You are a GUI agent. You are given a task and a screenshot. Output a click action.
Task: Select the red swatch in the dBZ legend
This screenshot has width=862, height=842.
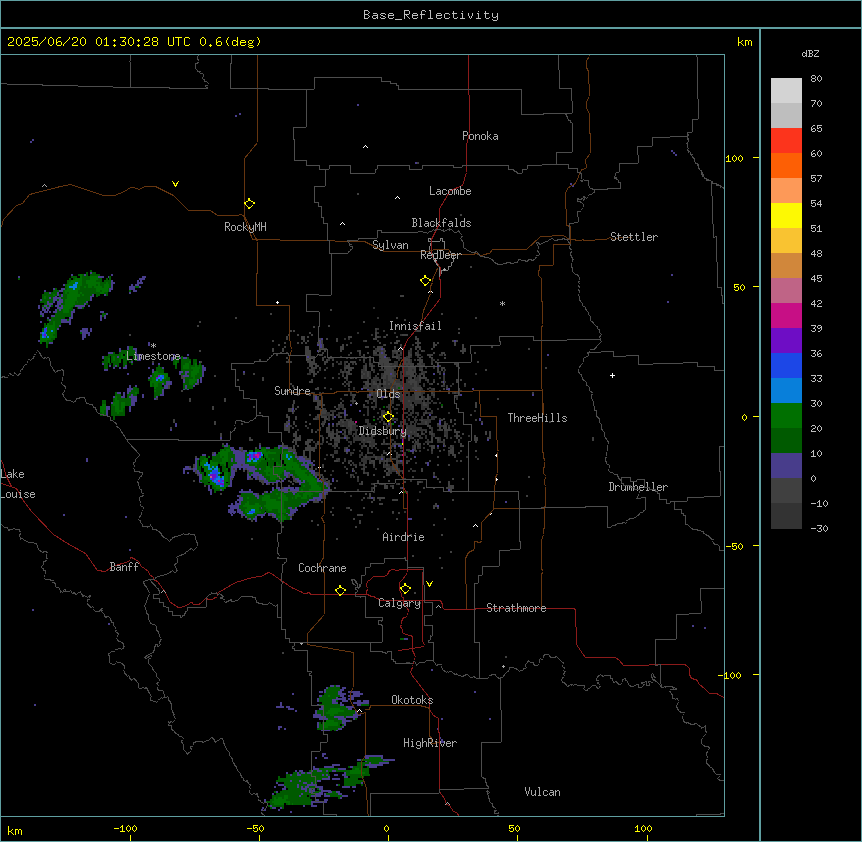tap(786, 141)
